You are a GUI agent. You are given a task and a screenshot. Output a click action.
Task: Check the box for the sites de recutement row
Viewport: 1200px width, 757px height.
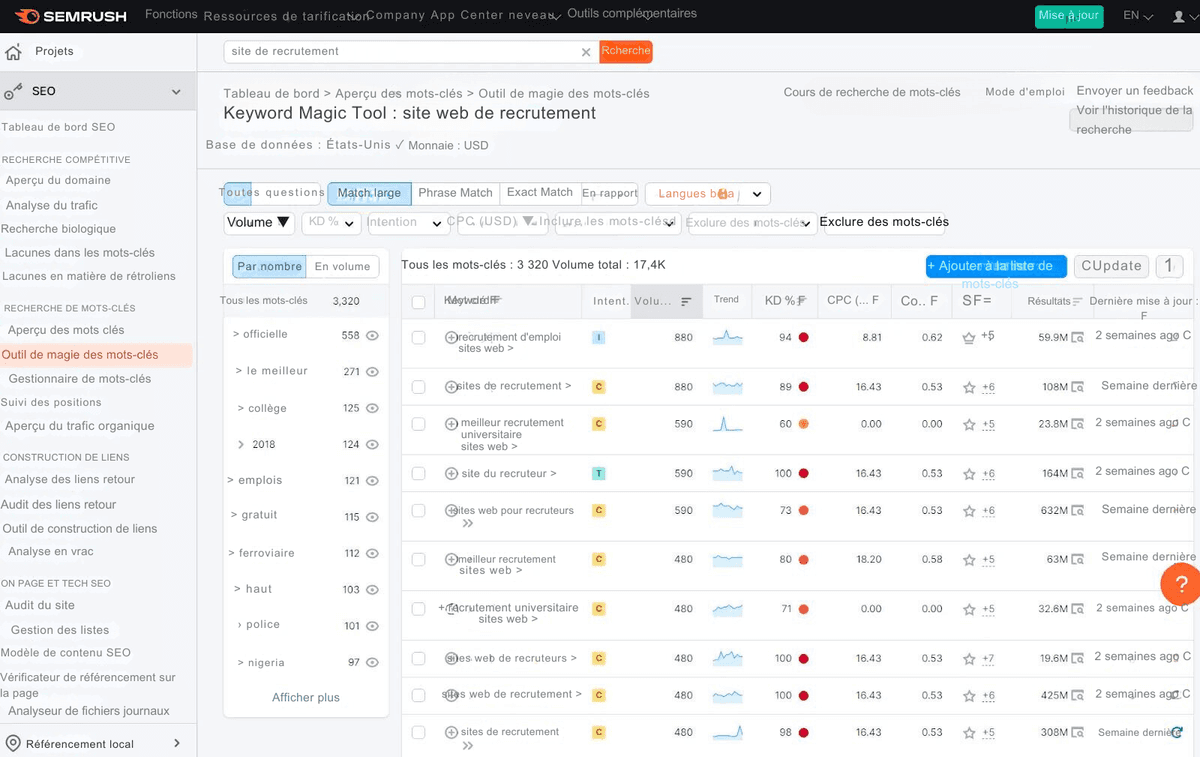pyautogui.click(x=418, y=385)
